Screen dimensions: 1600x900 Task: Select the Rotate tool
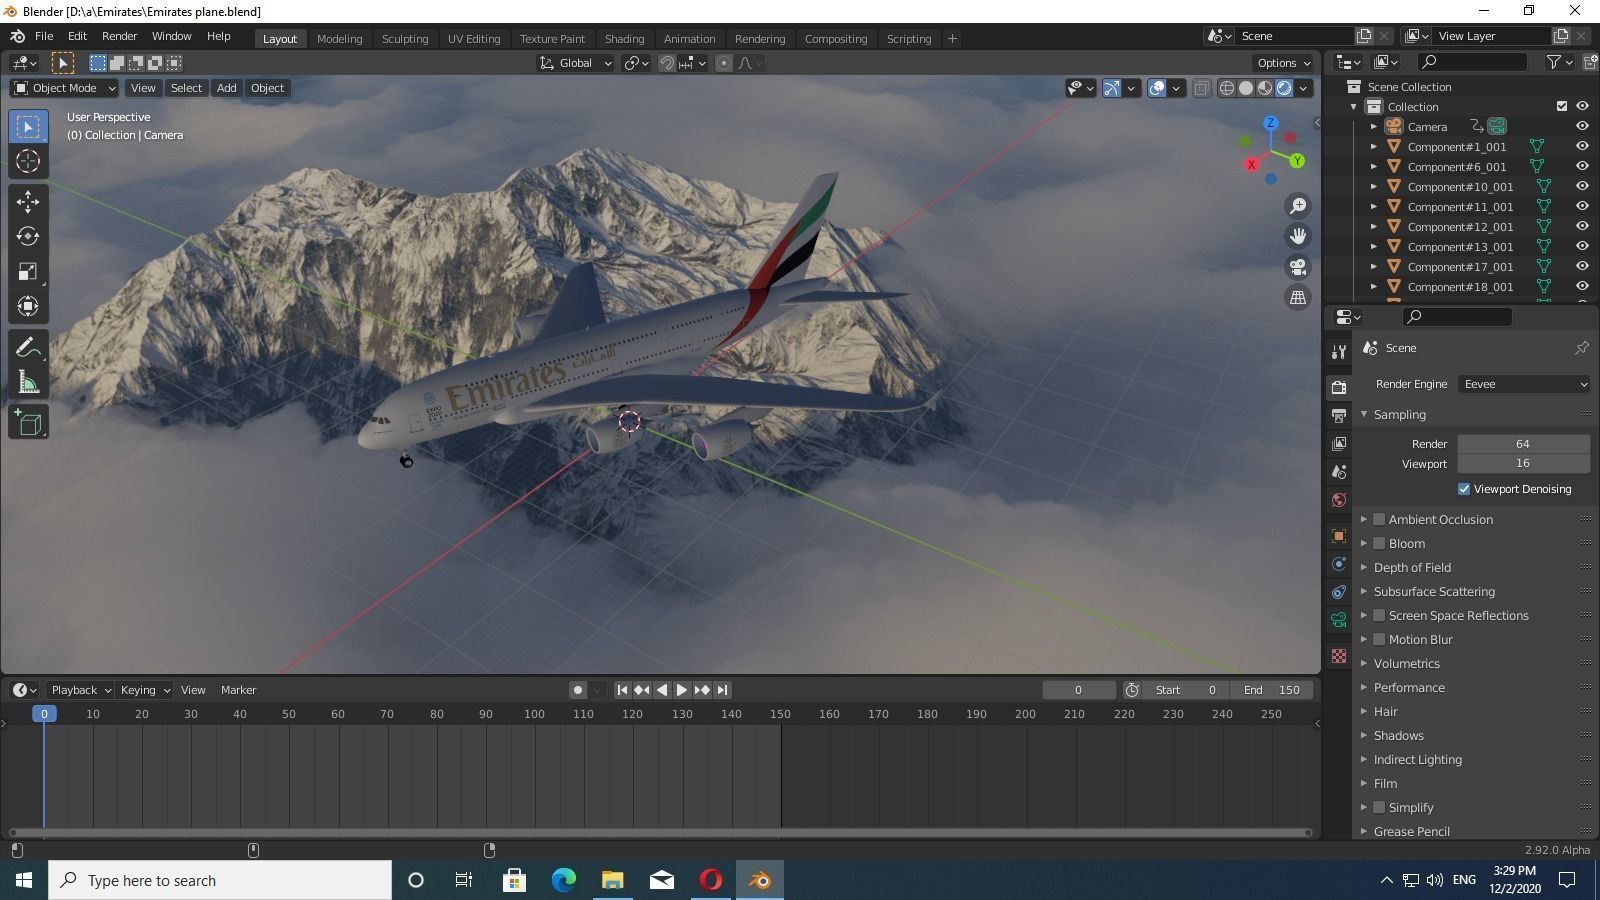(x=28, y=237)
